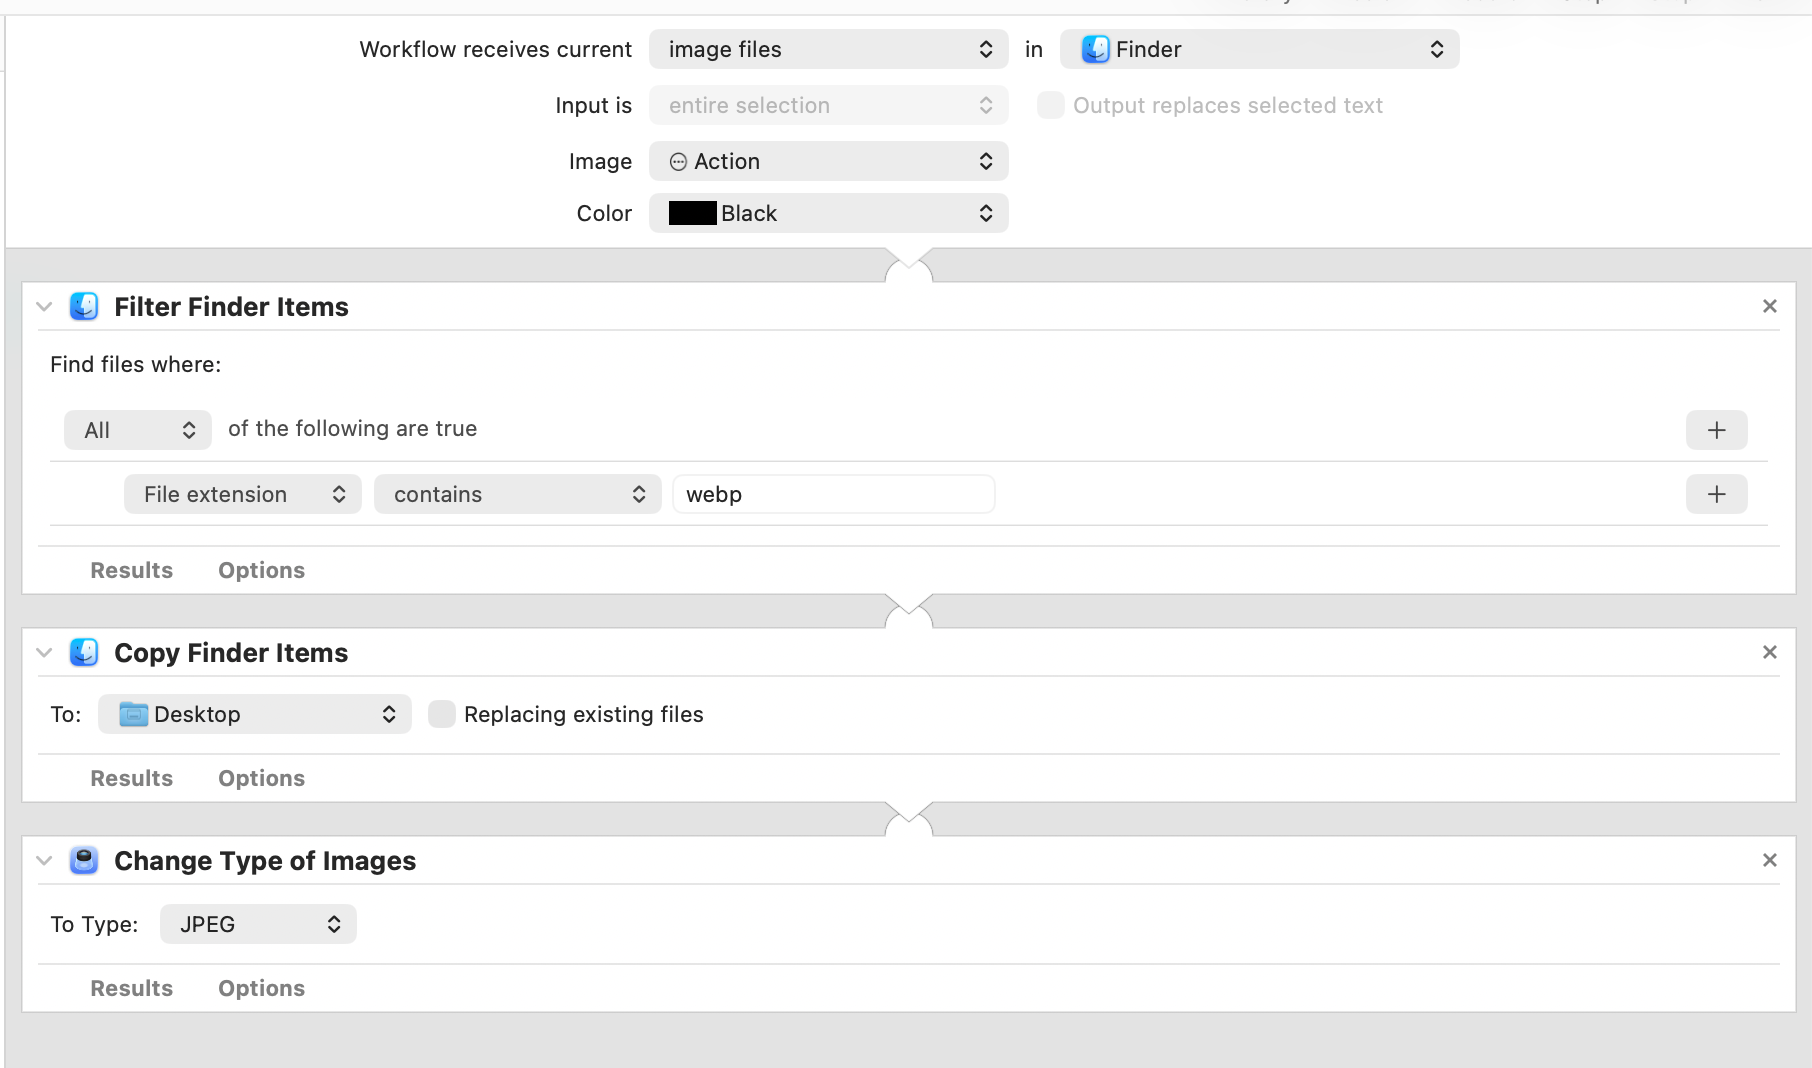Open the entire selection dropdown
This screenshot has height=1068, width=1812.
point(828,105)
